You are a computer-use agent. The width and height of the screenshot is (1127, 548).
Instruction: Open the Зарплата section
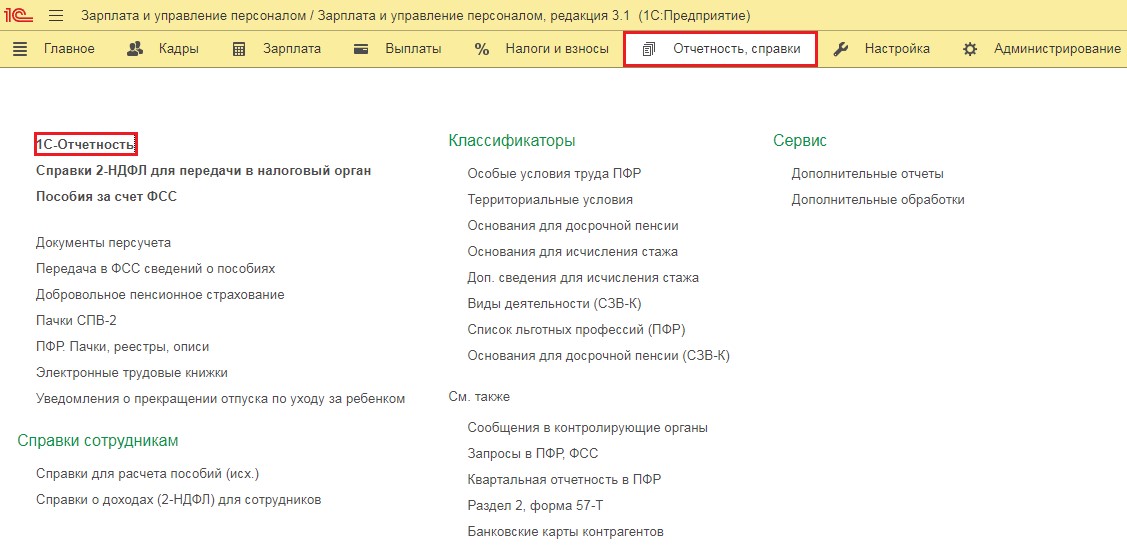pos(292,49)
